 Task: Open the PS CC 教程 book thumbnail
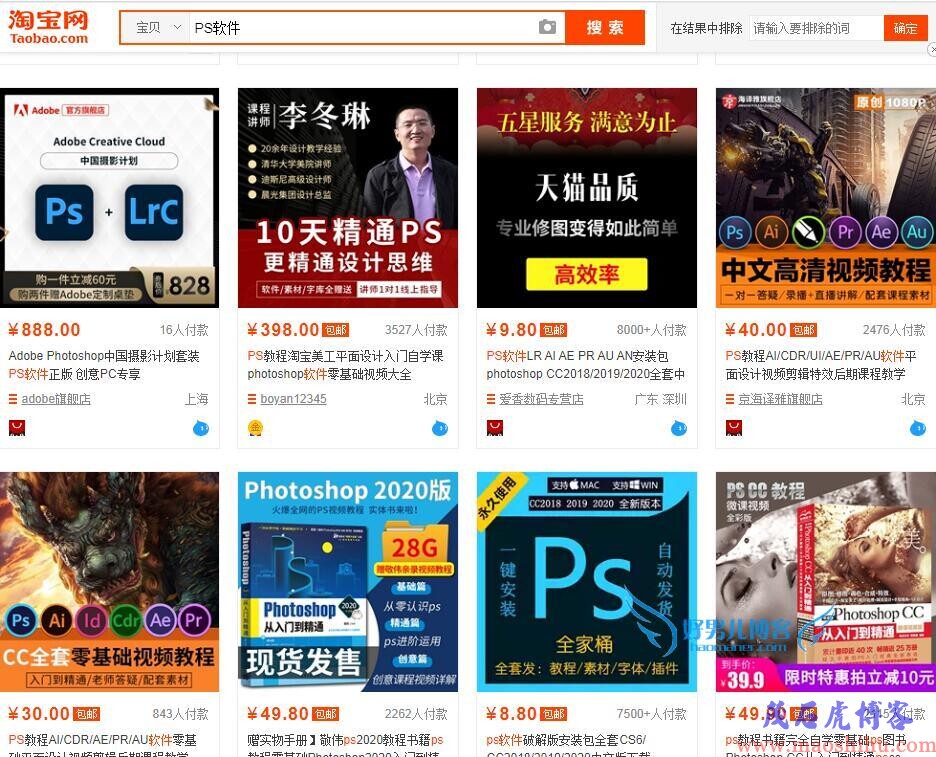(826, 582)
